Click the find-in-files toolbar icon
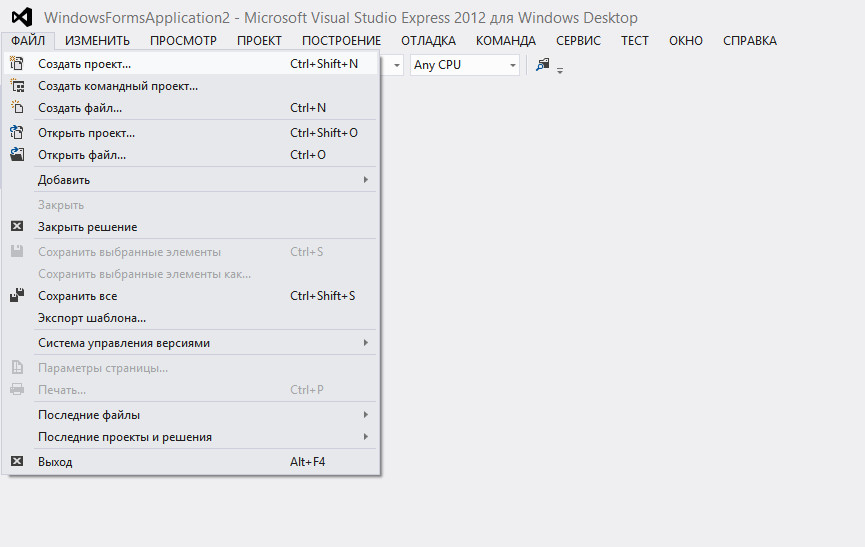This screenshot has width=865, height=547. 543,65
